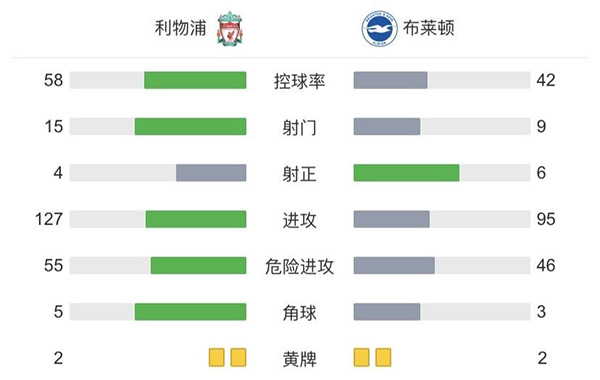Click Brighton's 46 dangerous attacks value
Image resolution: width=600 pixels, height=380 pixels.
tap(546, 266)
